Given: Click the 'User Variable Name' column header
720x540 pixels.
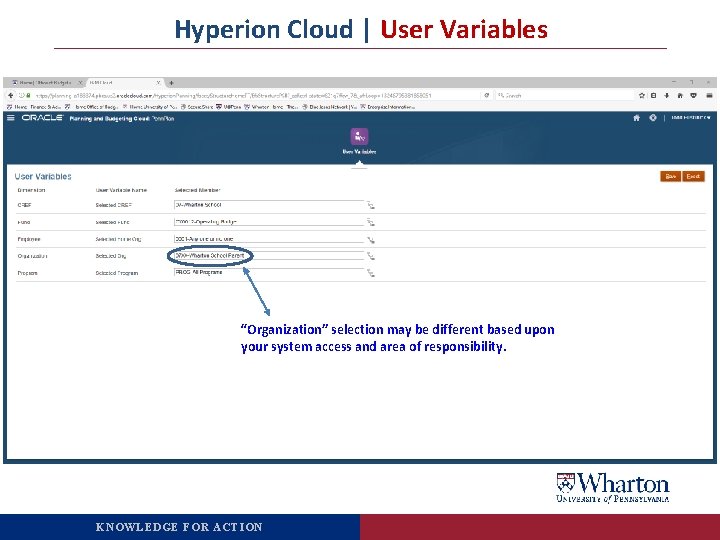Looking at the screenshot, I should [x=121, y=190].
